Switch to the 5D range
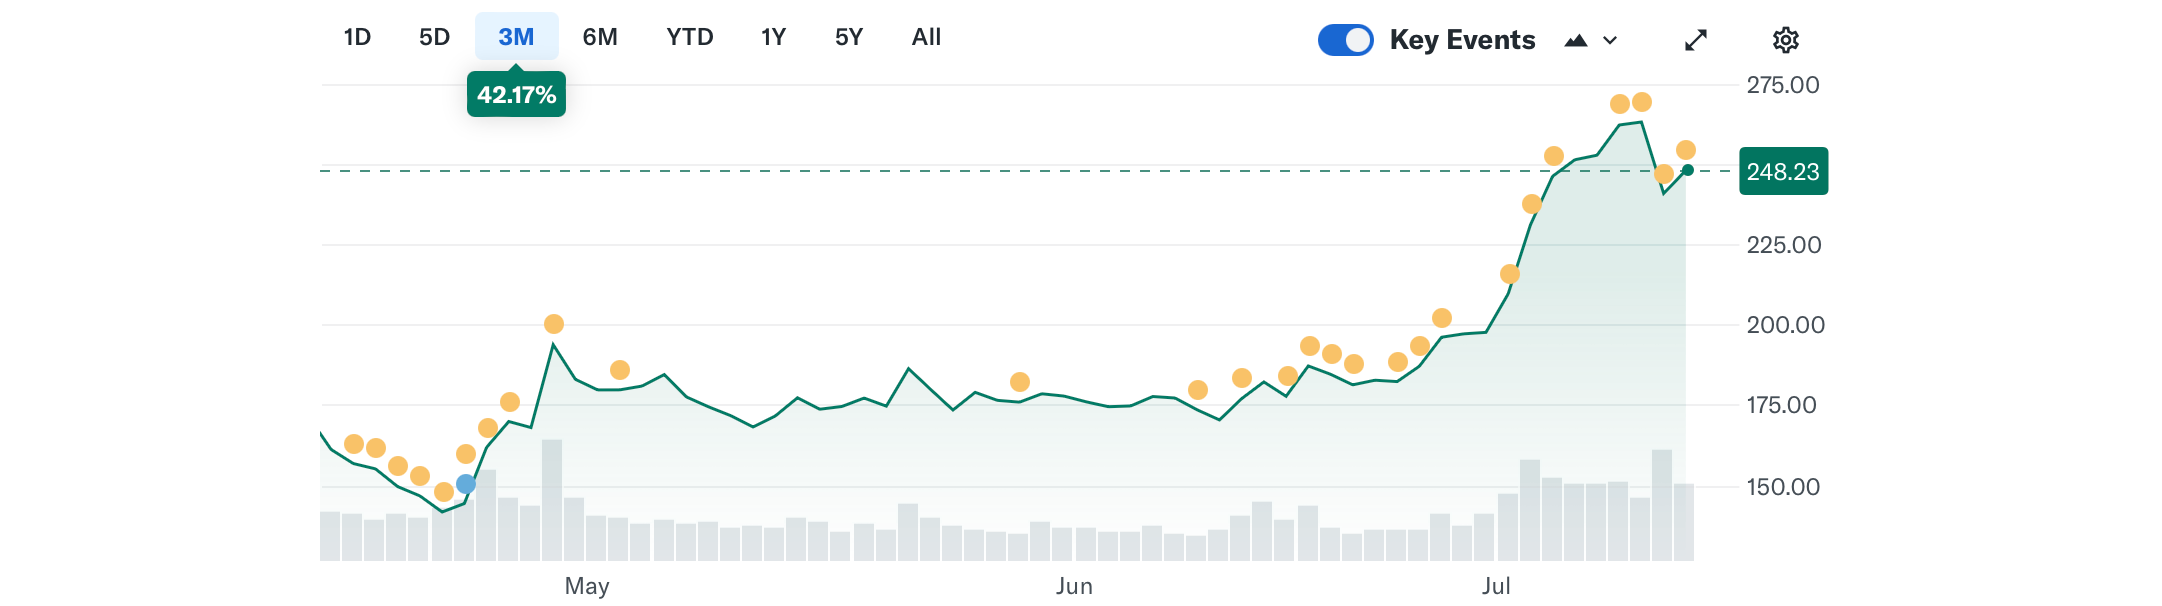 (x=434, y=37)
